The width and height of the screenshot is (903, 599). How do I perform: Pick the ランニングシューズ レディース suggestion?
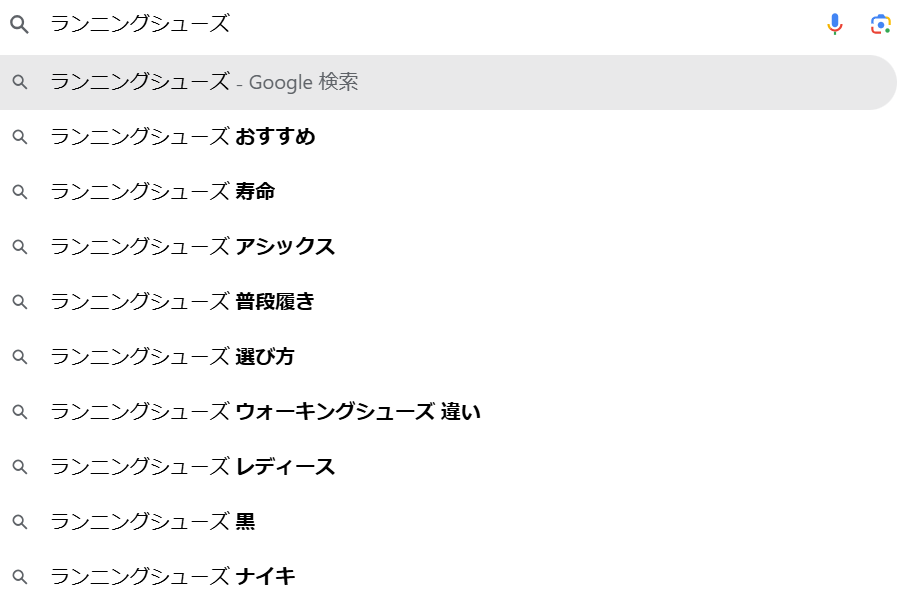click(x=448, y=467)
